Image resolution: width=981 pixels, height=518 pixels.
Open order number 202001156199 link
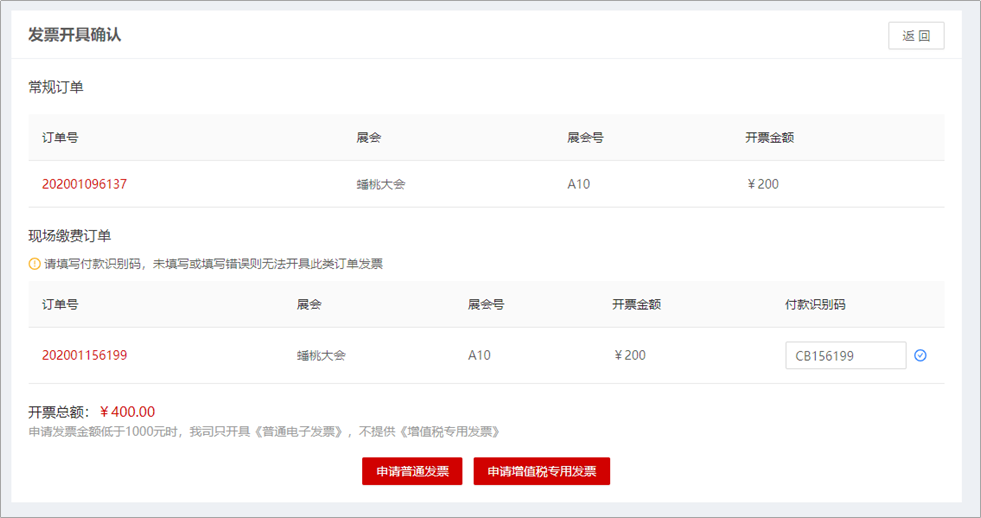click(84, 355)
